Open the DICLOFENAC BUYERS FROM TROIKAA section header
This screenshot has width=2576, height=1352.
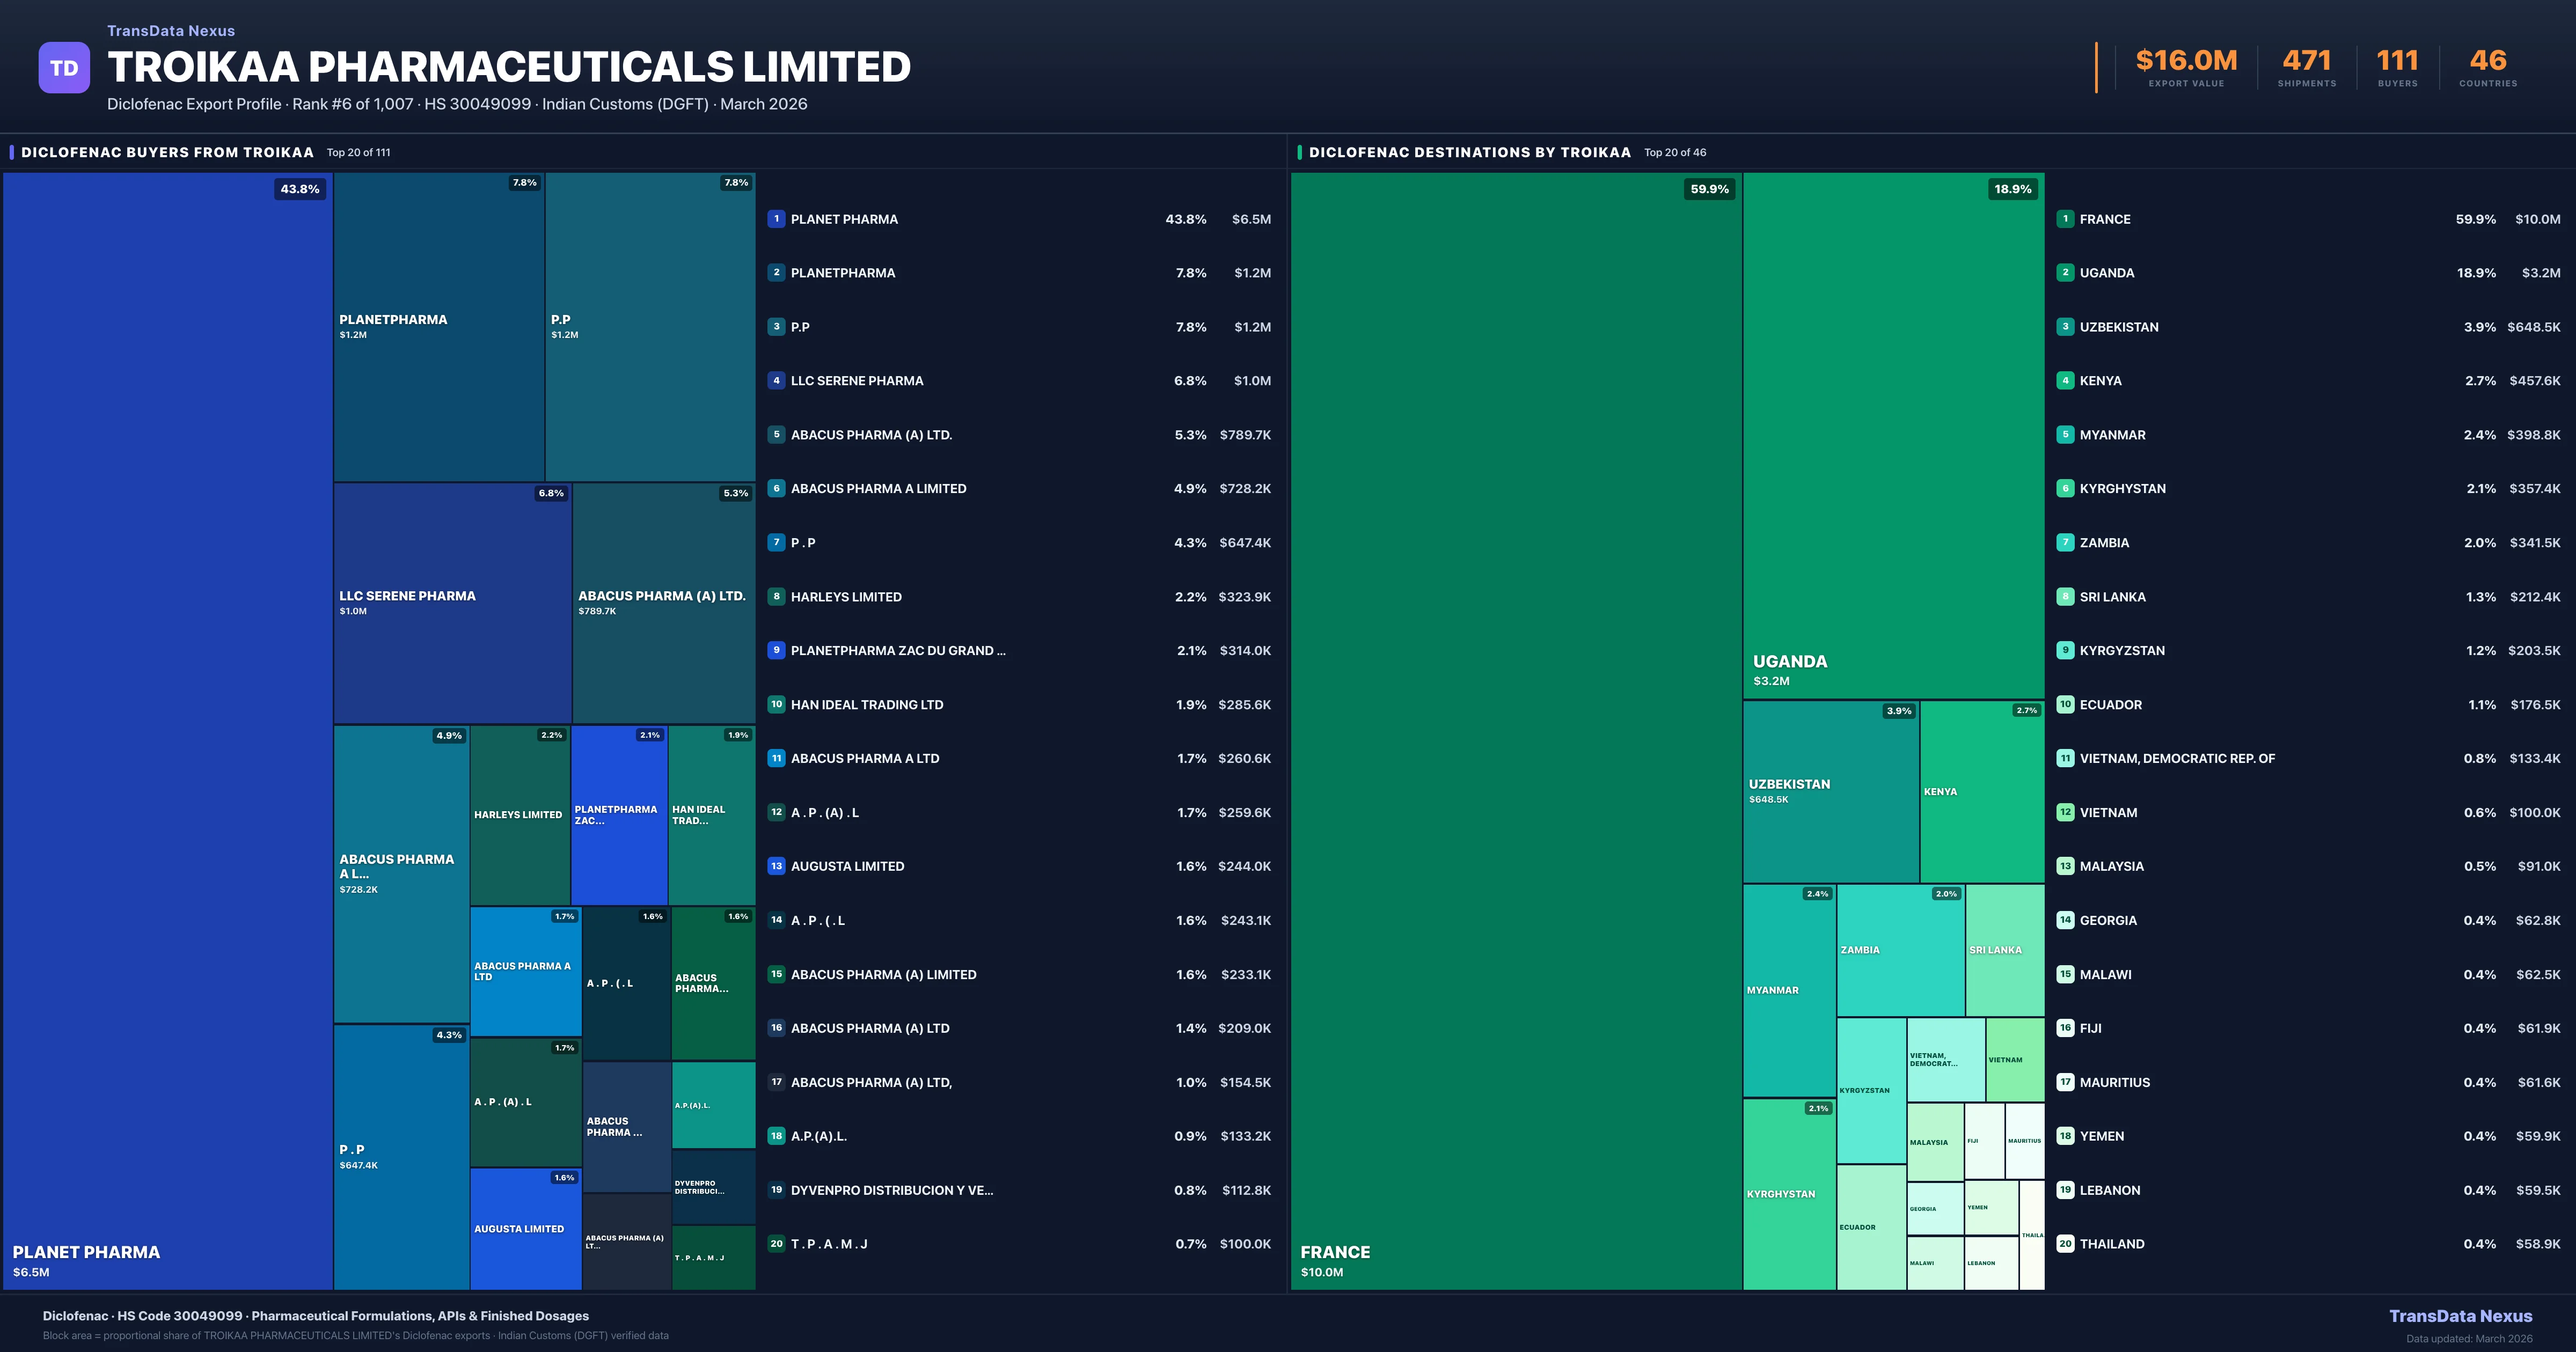click(167, 152)
